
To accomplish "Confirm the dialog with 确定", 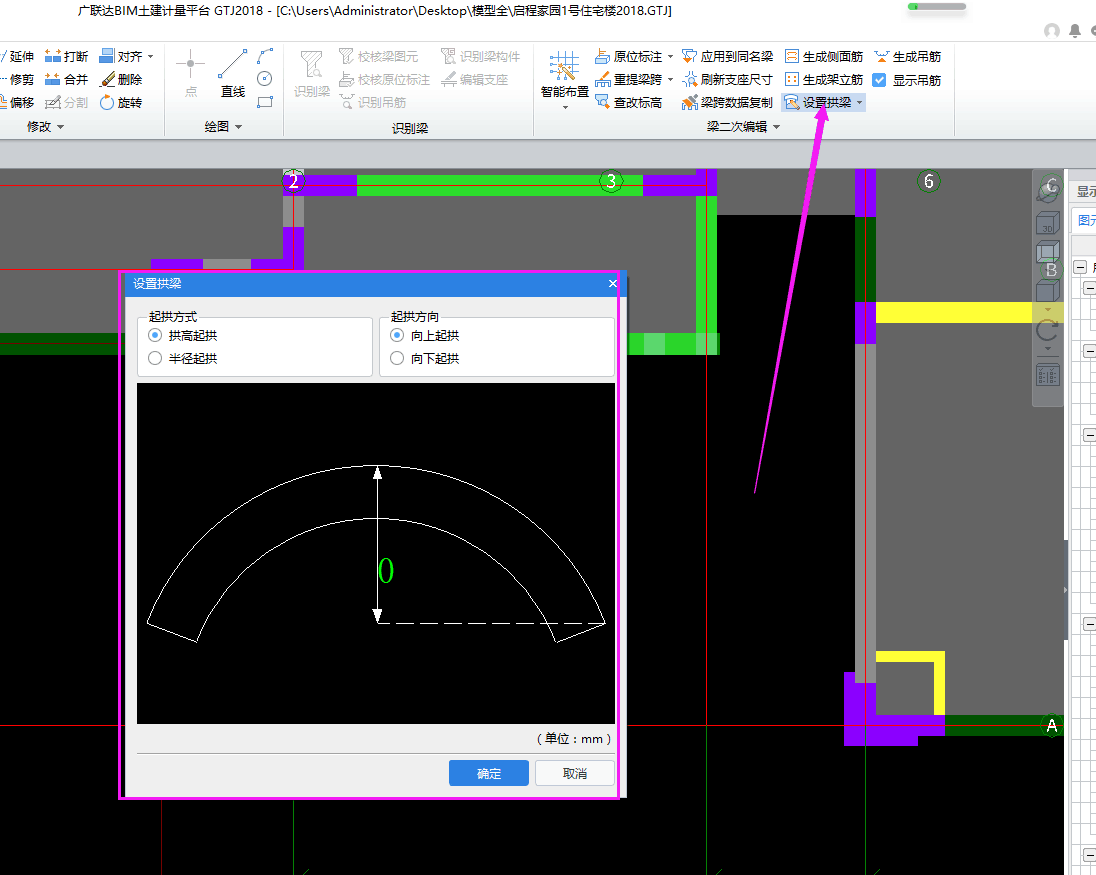I will 489,773.
